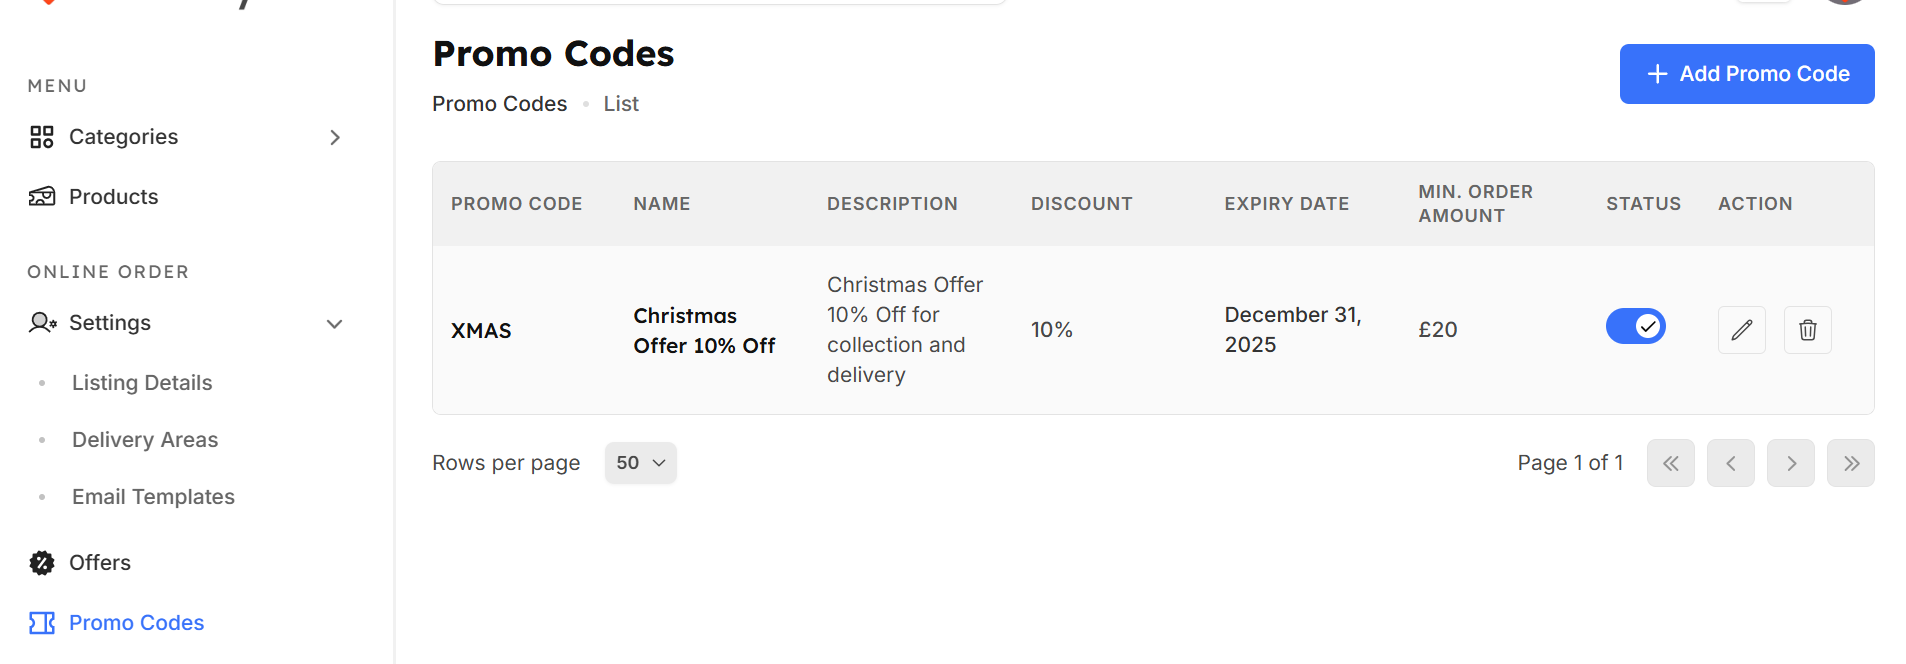Image resolution: width=1906 pixels, height=664 pixels.
Task: Collapse the Settings submenu chevron
Action: (x=335, y=324)
